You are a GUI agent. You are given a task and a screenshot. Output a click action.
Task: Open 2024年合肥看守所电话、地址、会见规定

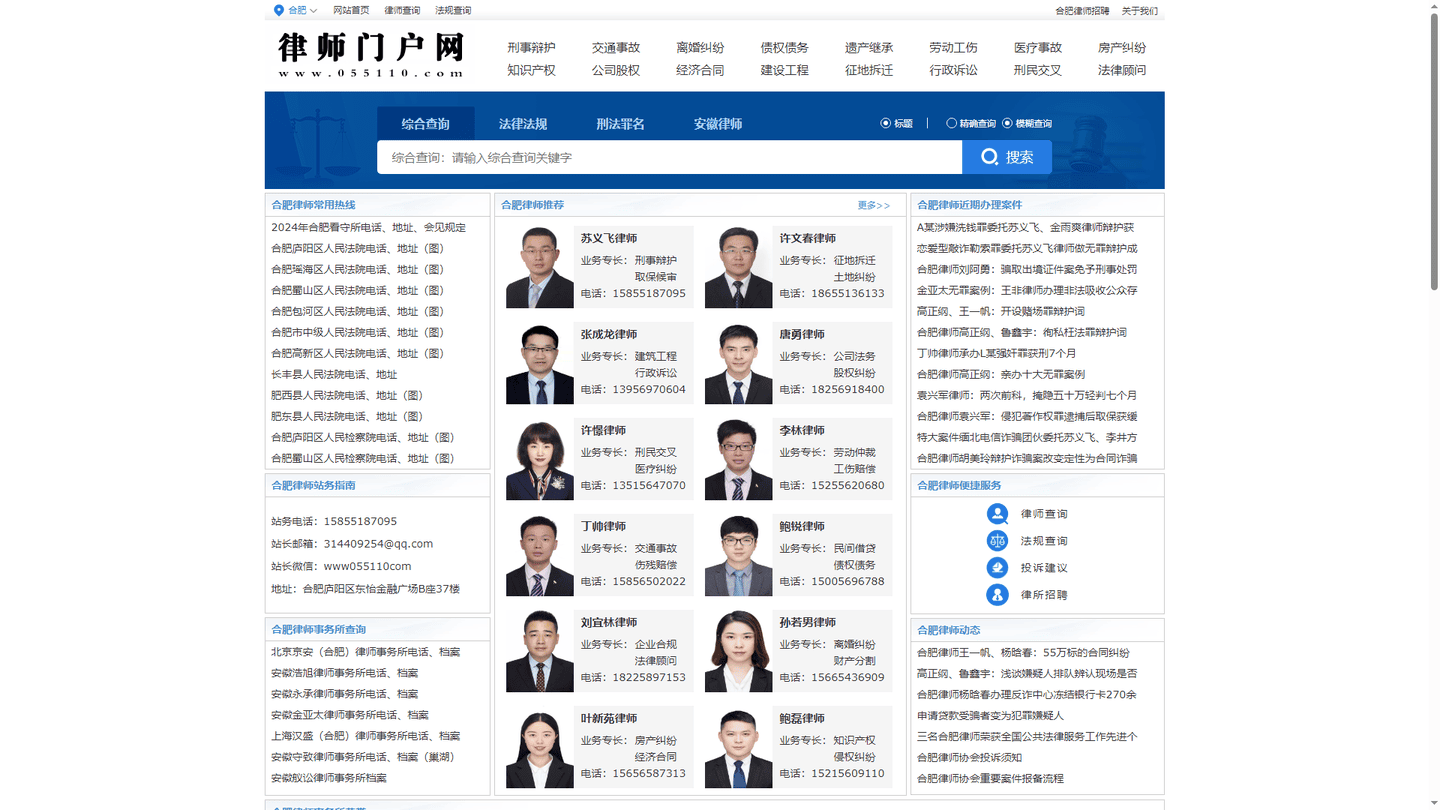click(368, 228)
